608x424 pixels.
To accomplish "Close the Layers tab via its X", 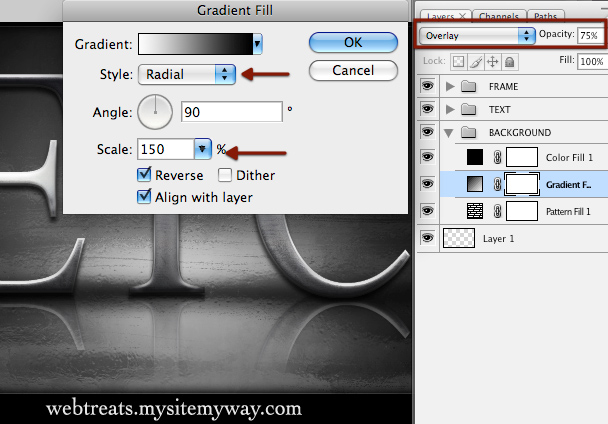I will [x=462, y=16].
